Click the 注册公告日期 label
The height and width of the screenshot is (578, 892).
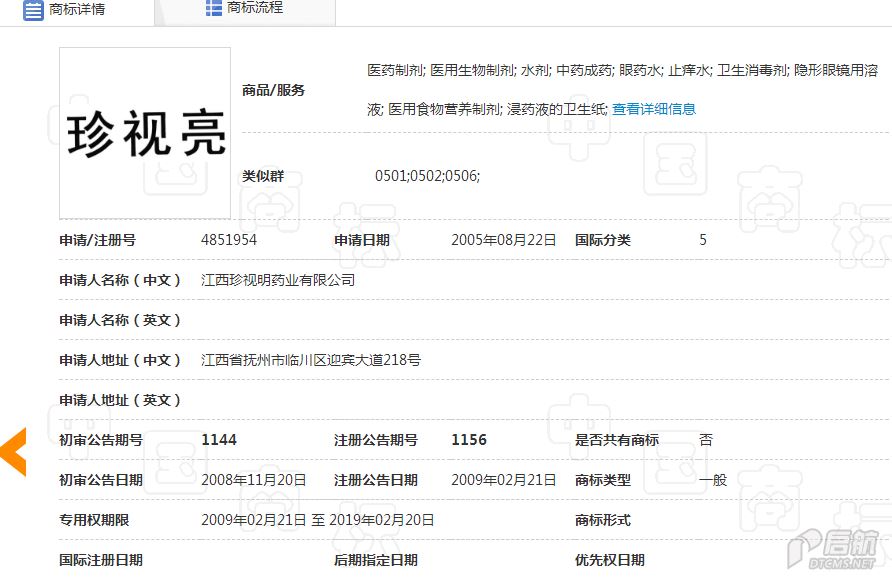point(375,480)
